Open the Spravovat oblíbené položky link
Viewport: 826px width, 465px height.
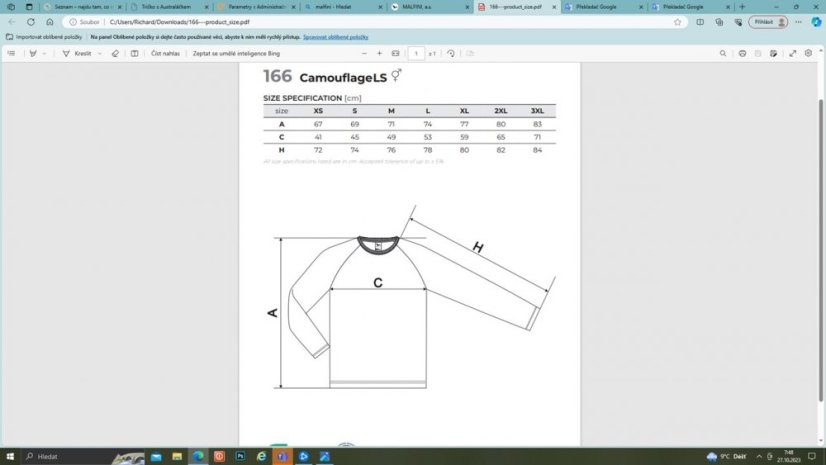336,37
